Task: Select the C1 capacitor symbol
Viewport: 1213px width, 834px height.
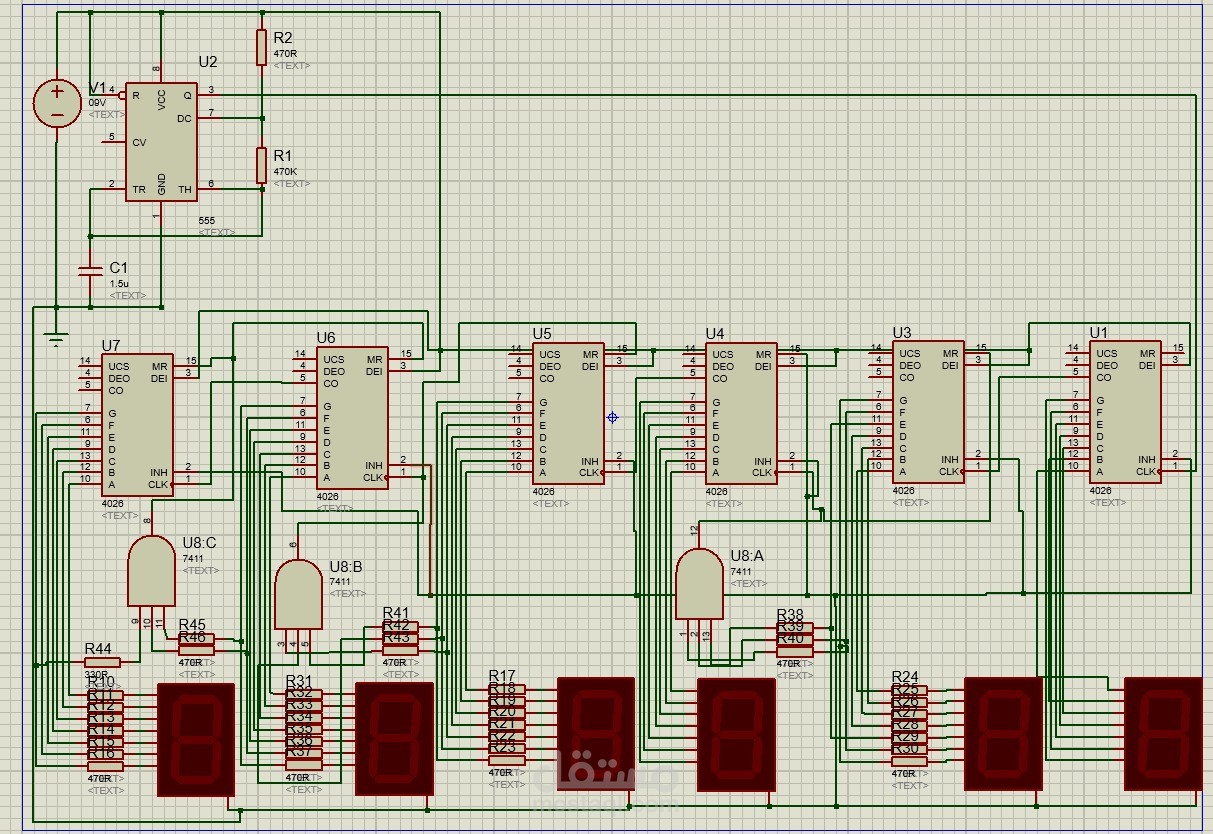Action: click(90, 271)
